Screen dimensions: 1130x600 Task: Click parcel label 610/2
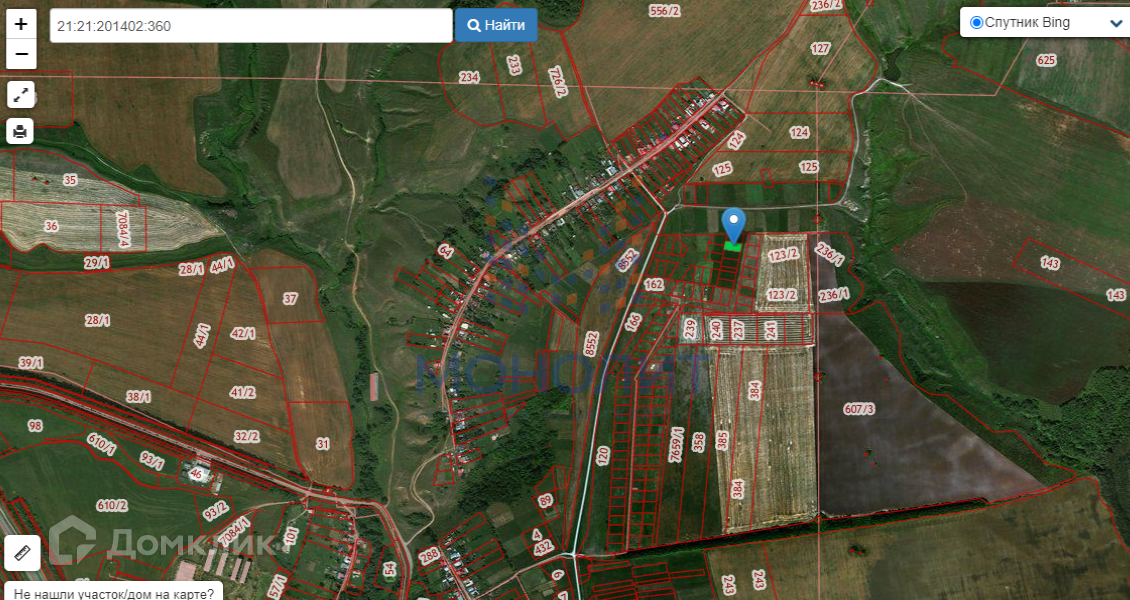point(112,506)
